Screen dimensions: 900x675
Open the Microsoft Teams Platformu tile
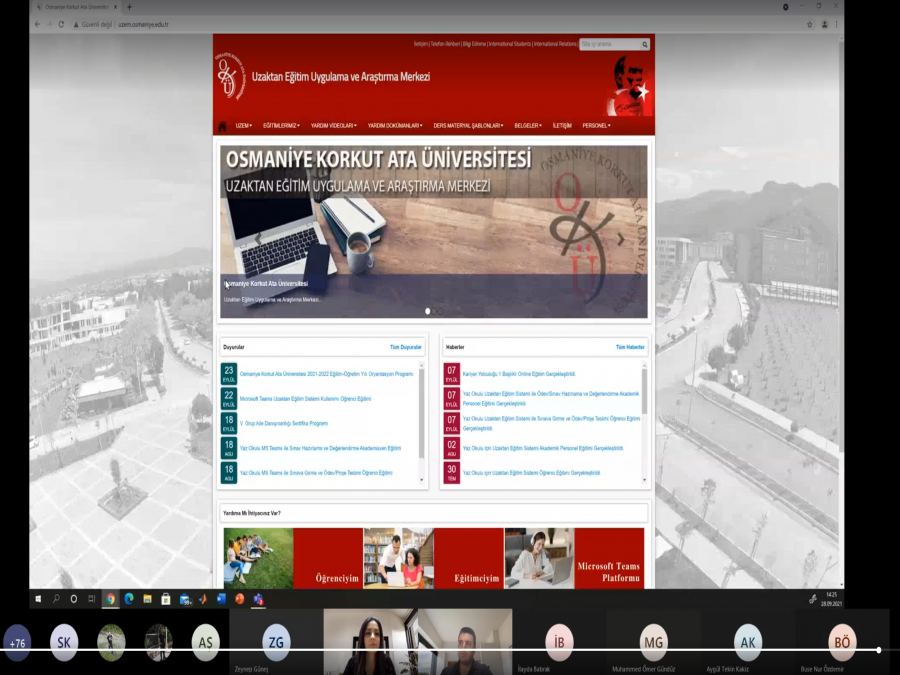click(609, 558)
